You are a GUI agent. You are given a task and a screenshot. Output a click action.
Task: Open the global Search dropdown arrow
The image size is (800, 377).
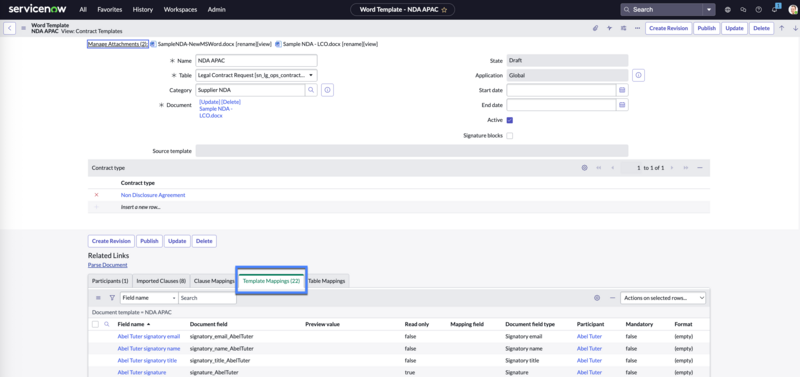[709, 10]
